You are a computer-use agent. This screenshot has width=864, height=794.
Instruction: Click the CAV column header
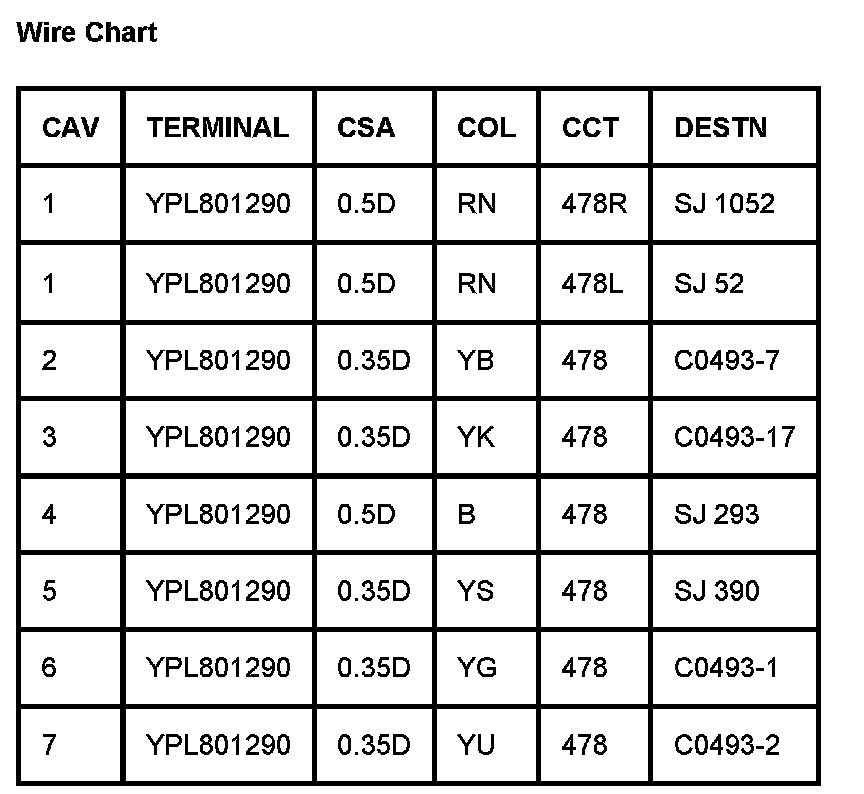pos(70,128)
